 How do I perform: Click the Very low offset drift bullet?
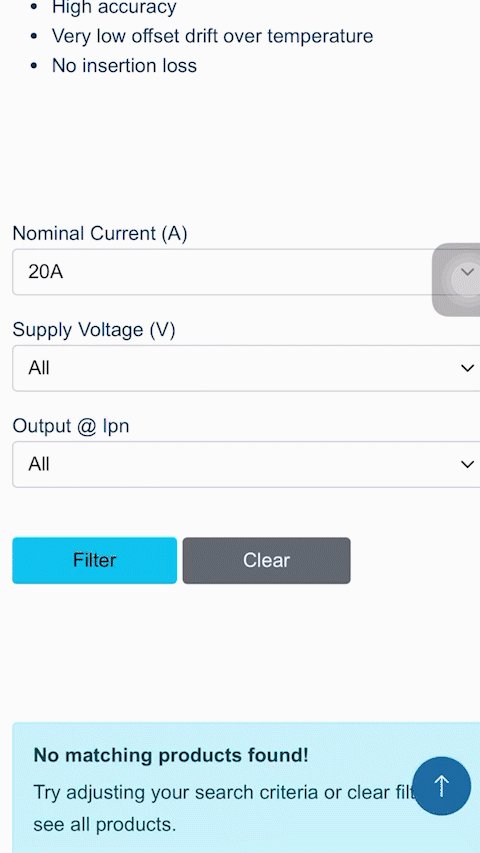coord(212,36)
